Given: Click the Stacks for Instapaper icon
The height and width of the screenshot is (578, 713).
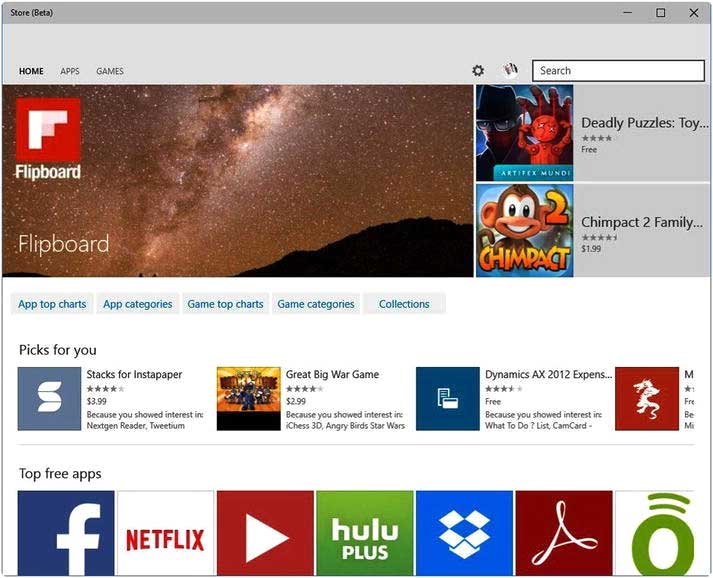Looking at the screenshot, I should [49, 398].
